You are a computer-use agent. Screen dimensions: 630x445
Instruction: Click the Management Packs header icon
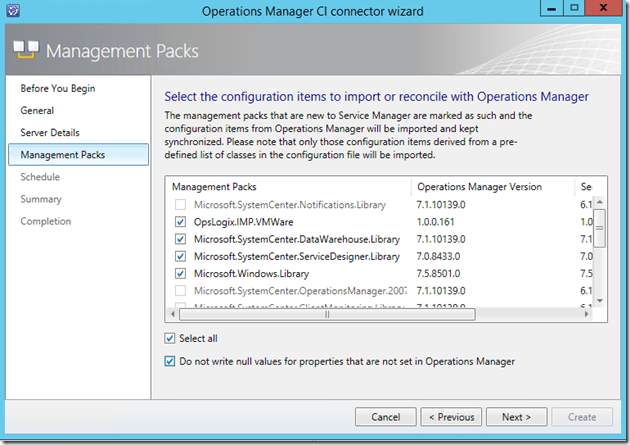click(27, 50)
